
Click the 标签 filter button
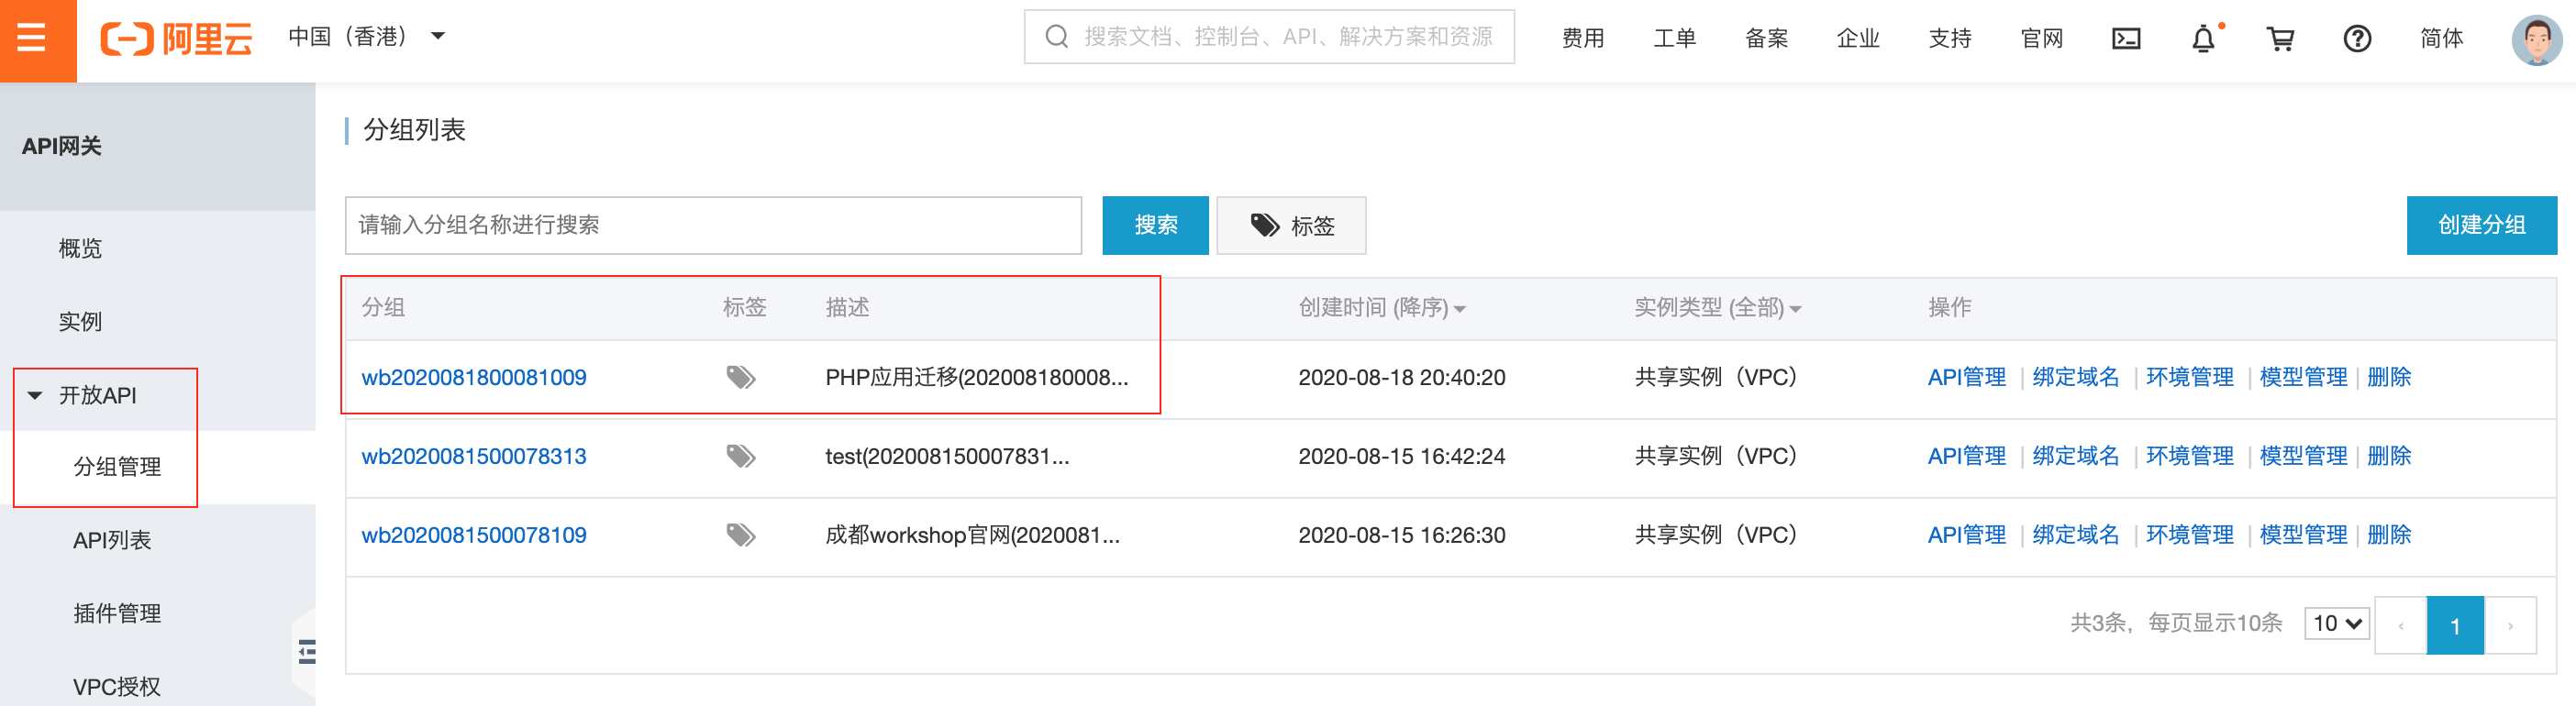point(1291,225)
